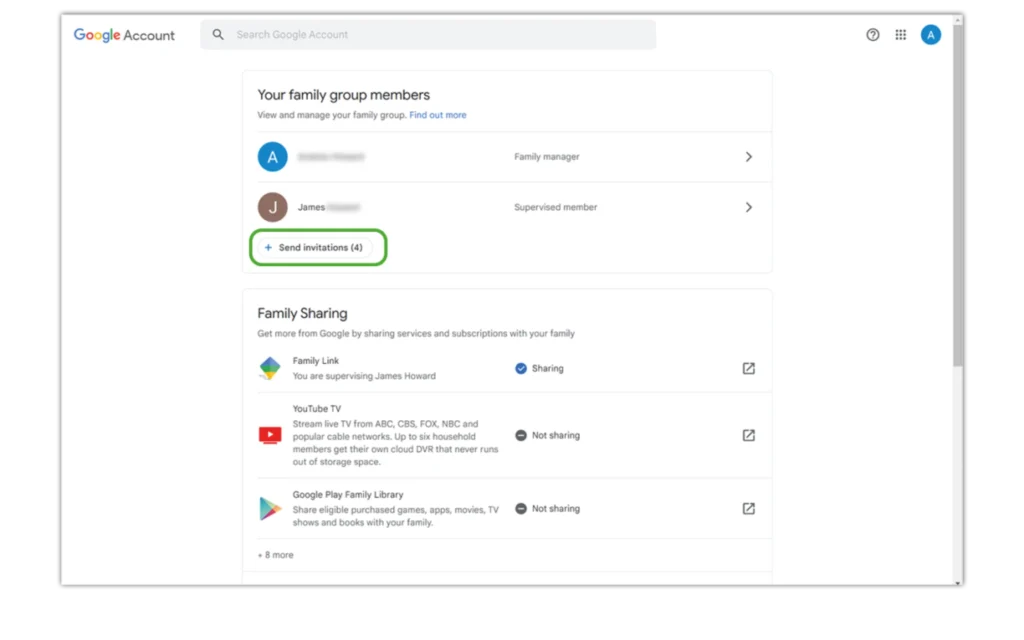Open Family Link external link icon

click(x=748, y=368)
